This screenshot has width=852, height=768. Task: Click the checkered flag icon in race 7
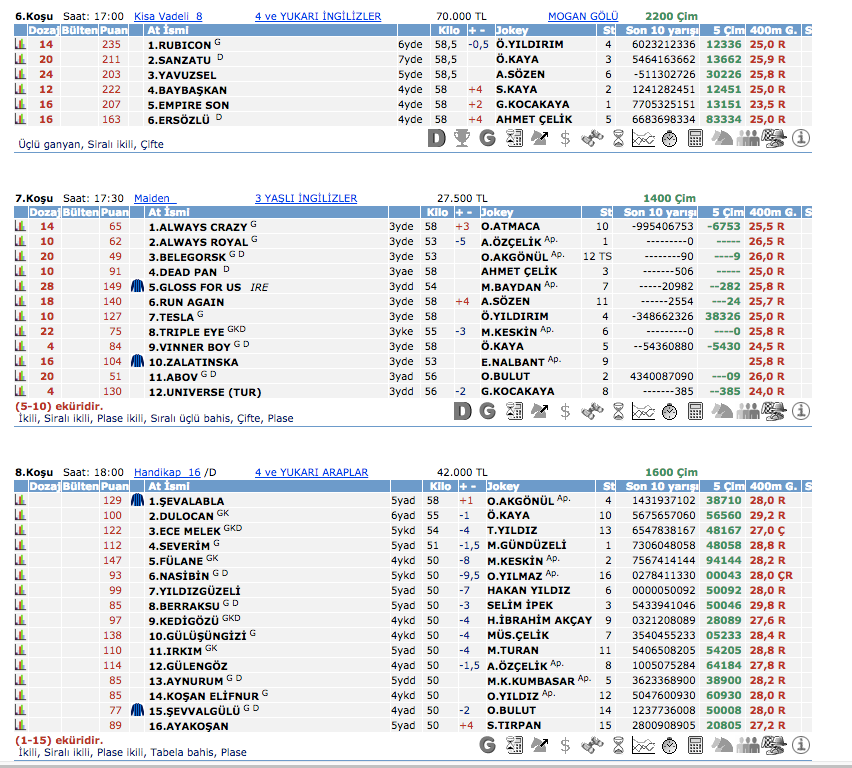pyautogui.click(x=773, y=411)
